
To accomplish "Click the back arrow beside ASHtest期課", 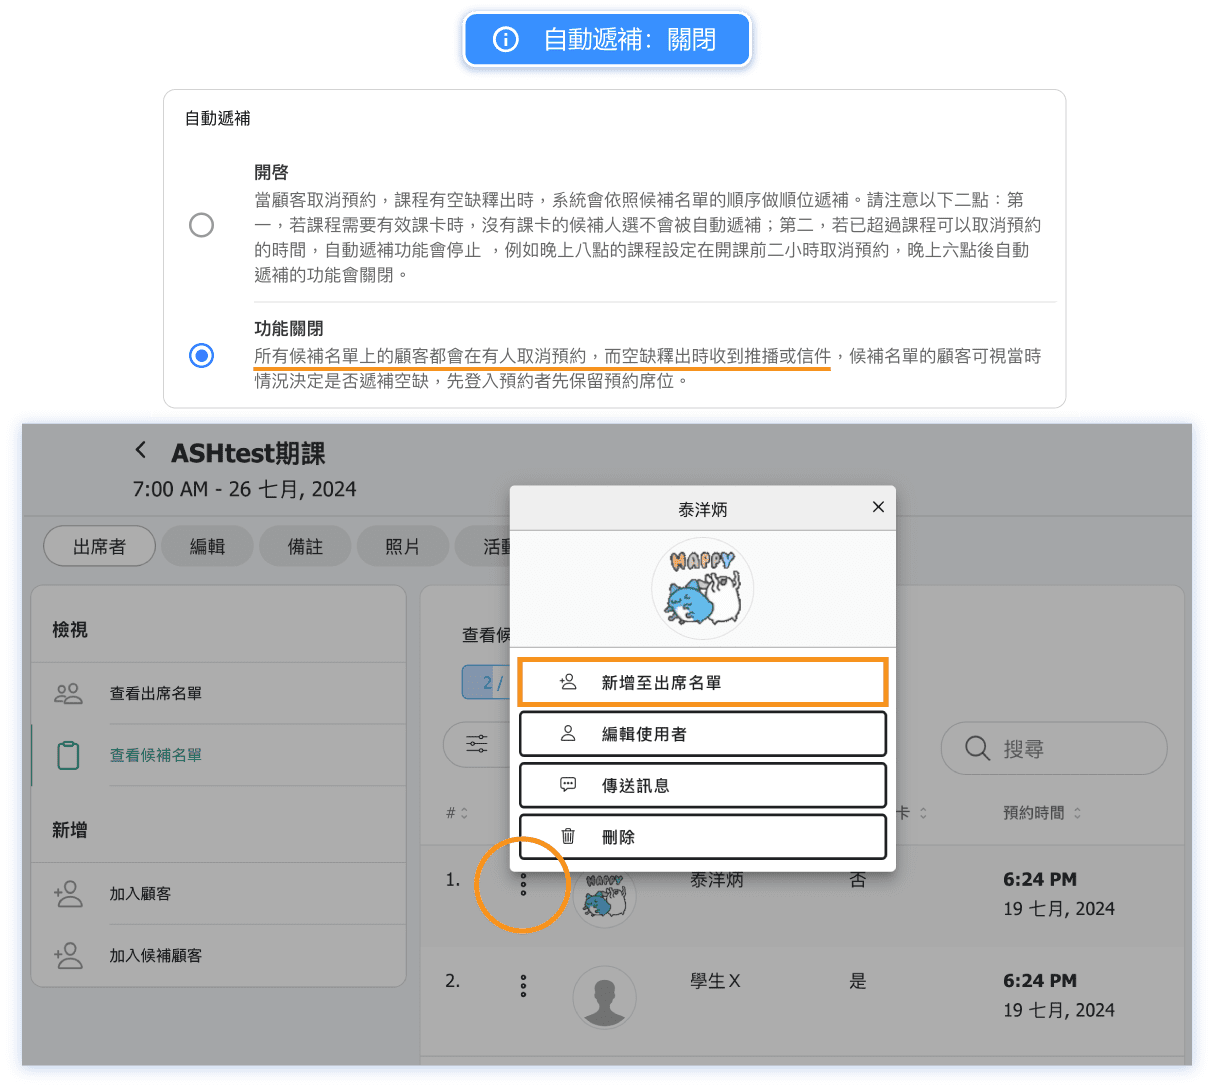I will [141, 450].
